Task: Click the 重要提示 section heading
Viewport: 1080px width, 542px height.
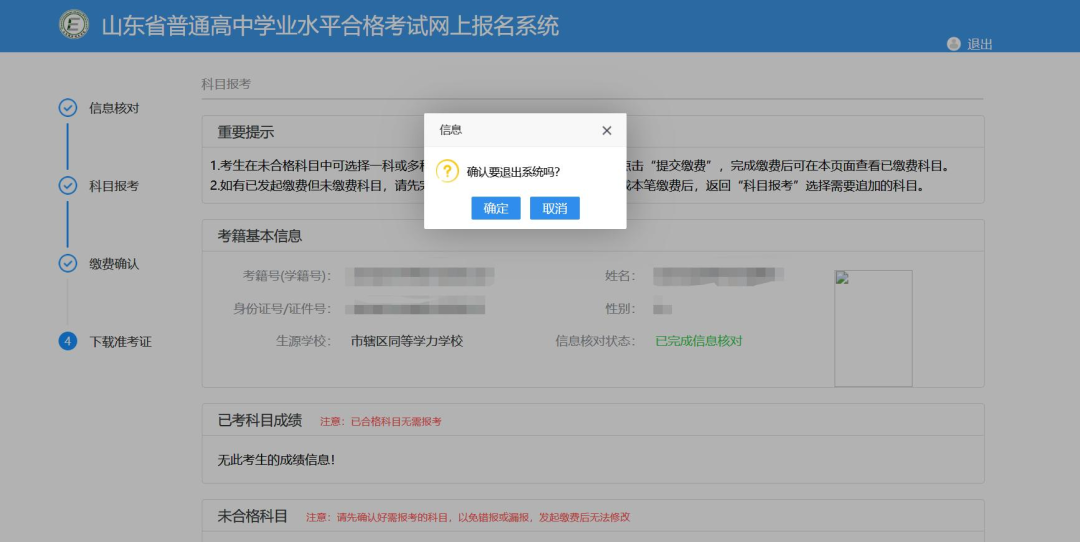Action: pyautogui.click(x=246, y=132)
